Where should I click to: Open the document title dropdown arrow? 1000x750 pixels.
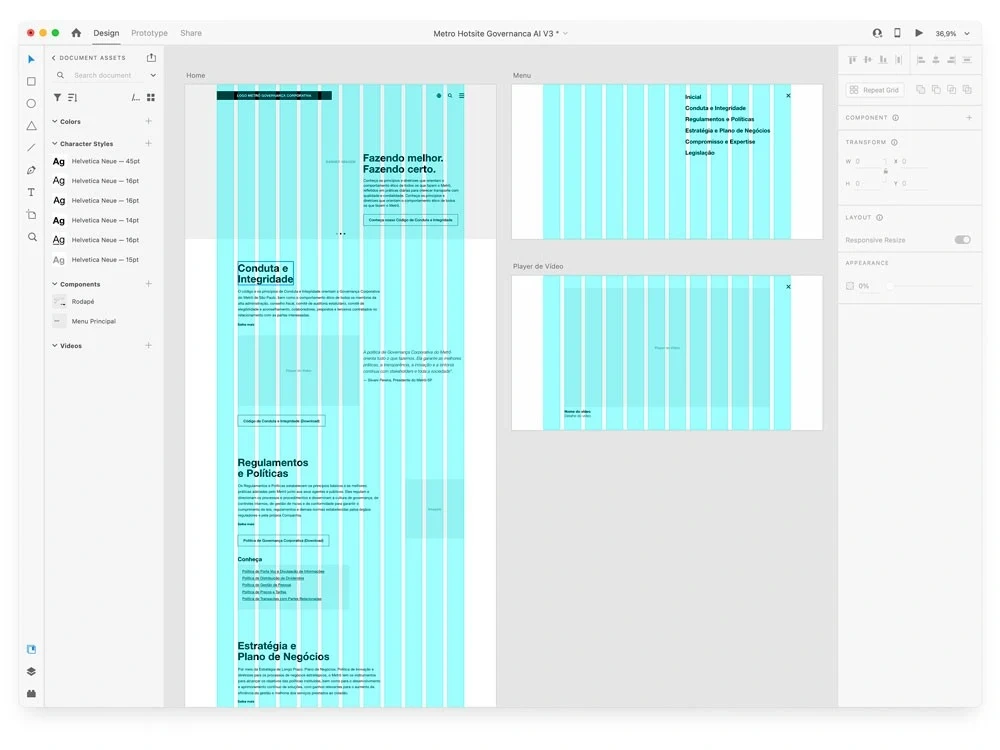click(565, 33)
